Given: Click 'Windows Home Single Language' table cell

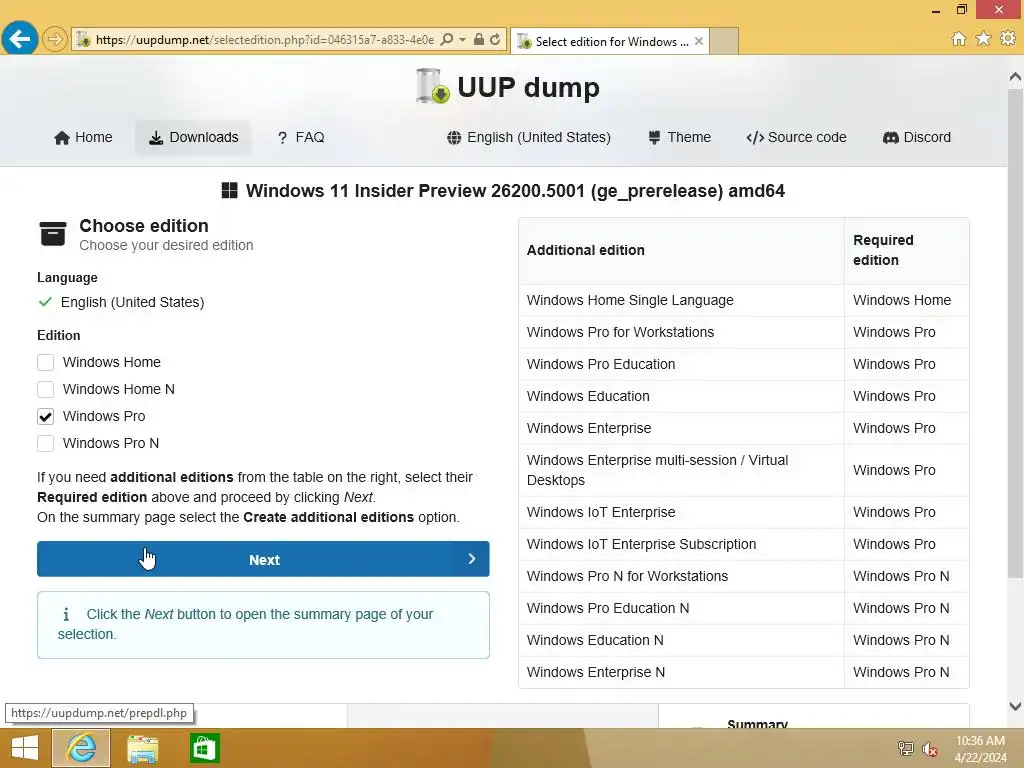Looking at the screenshot, I should (x=681, y=300).
